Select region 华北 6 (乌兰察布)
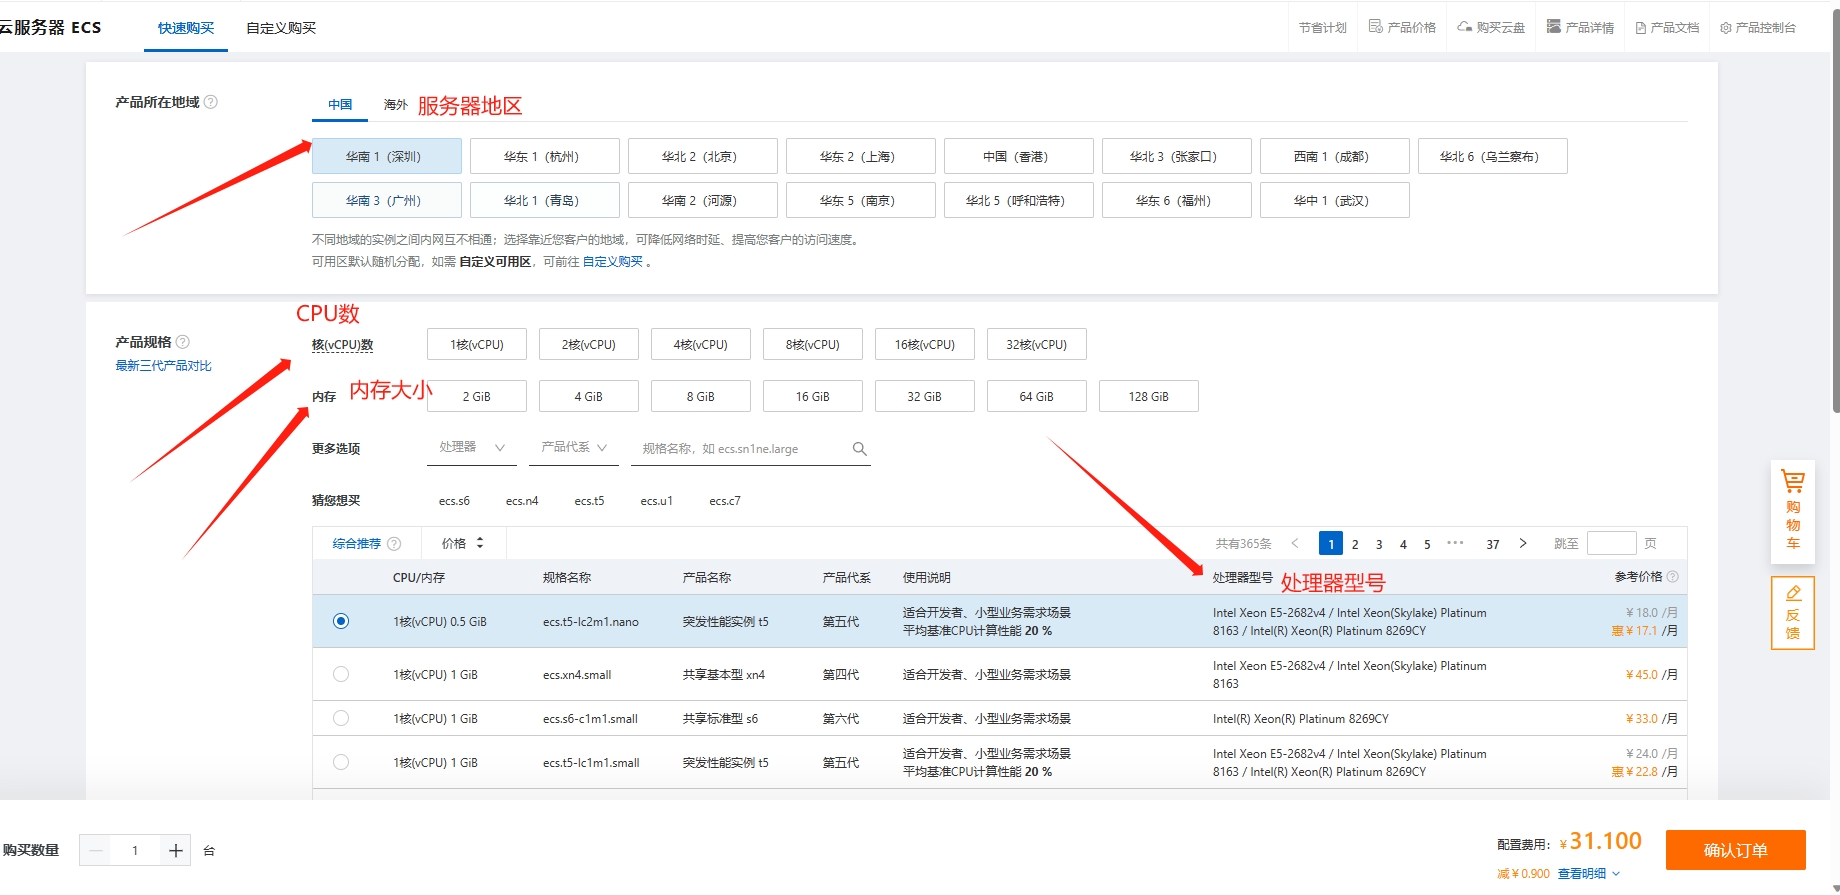This screenshot has width=1840, height=895. [1493, 156]
